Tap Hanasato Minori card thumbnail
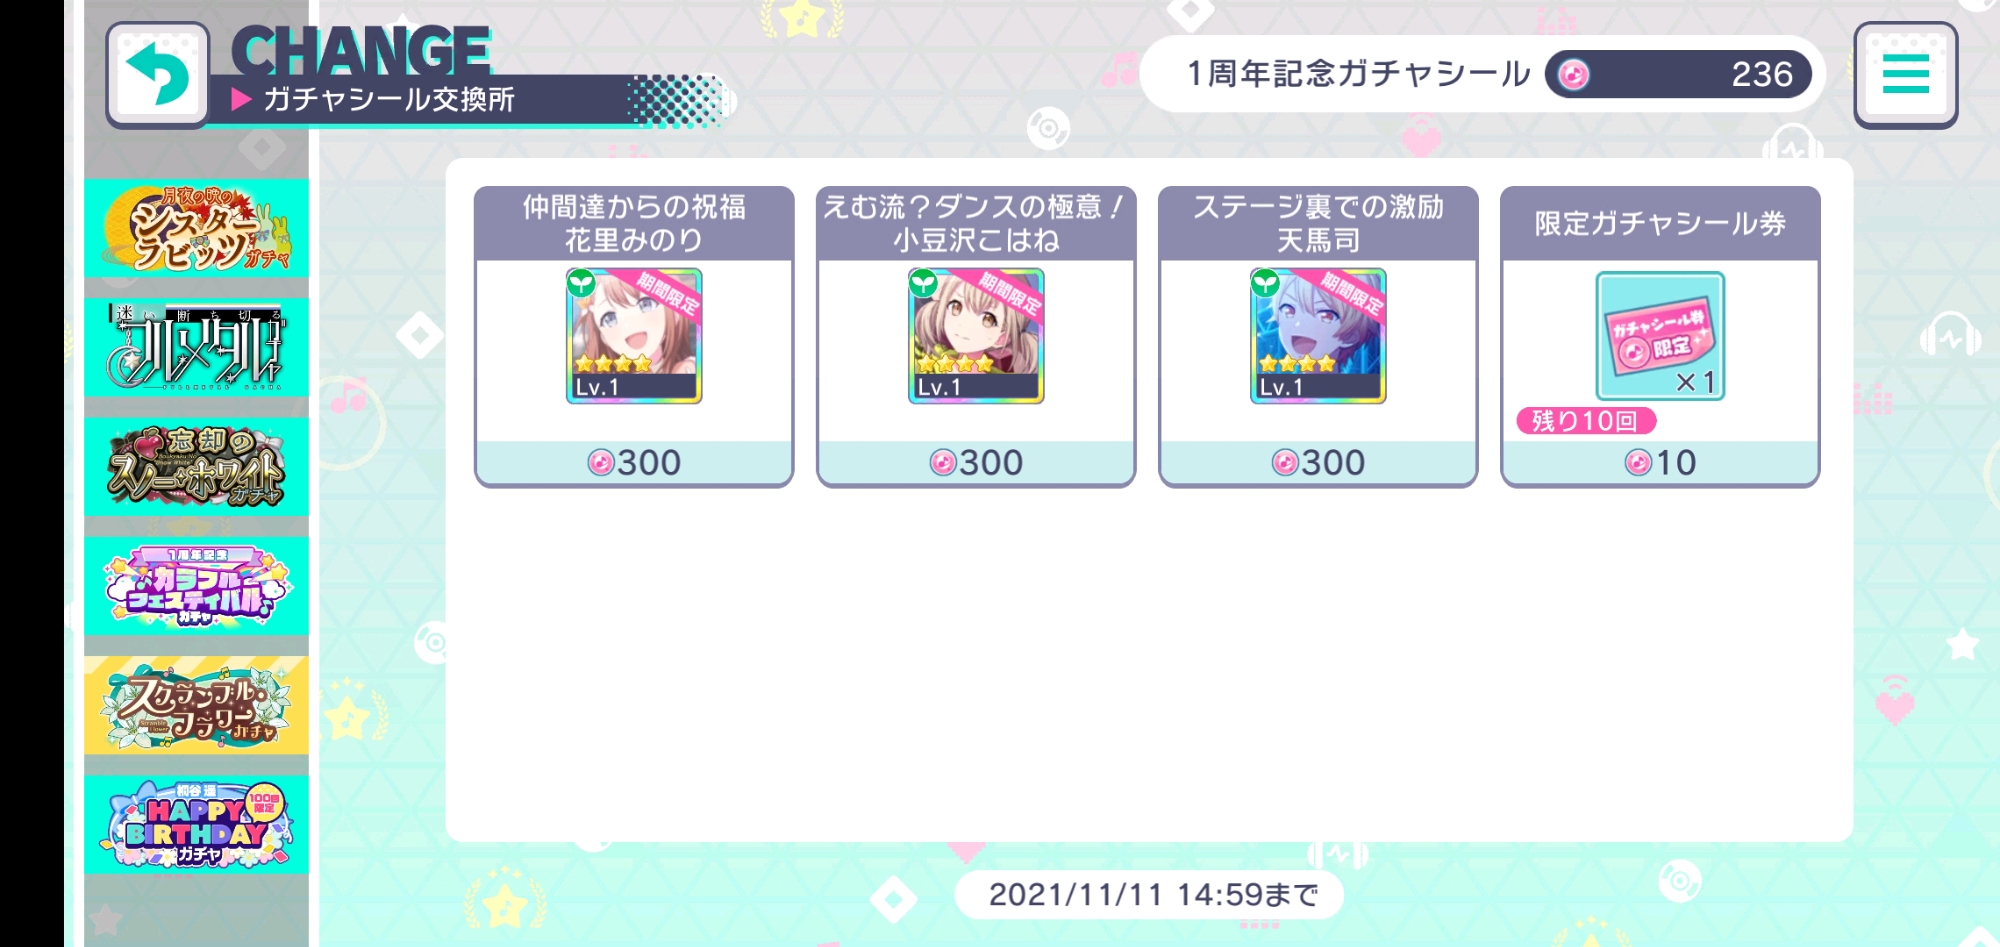The height and width of the screenshot is (947, 2000). click(x=634, y=336)
